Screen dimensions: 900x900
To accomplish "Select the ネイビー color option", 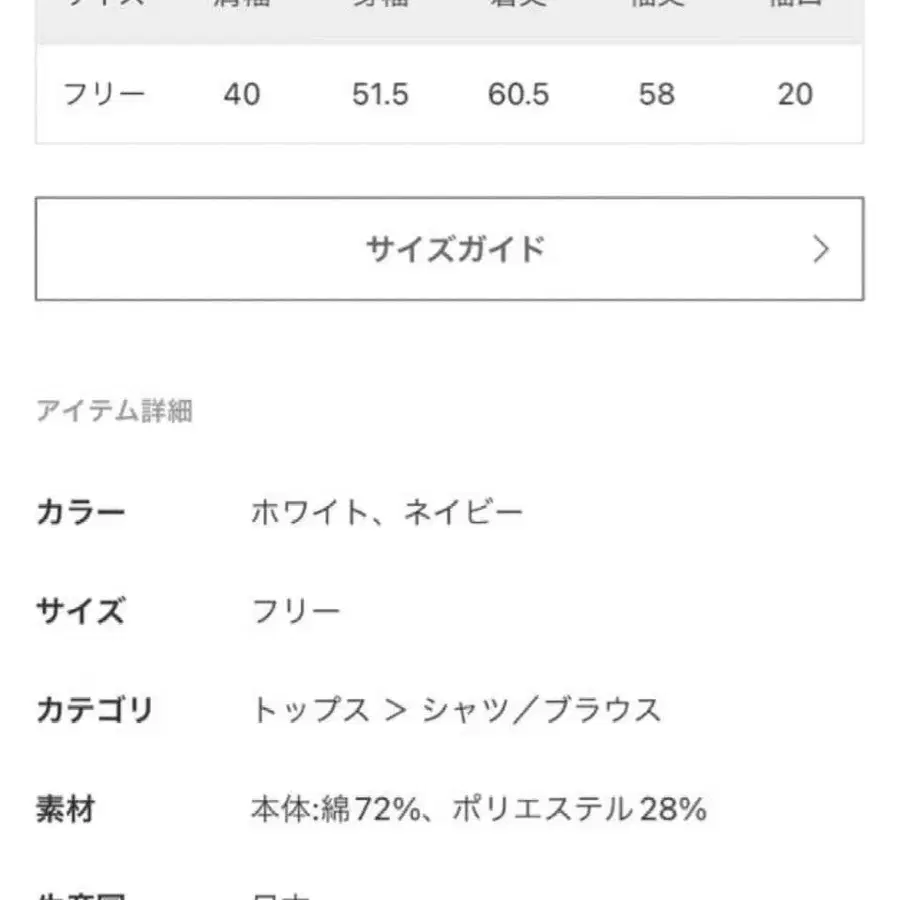I will coord(465,510).
